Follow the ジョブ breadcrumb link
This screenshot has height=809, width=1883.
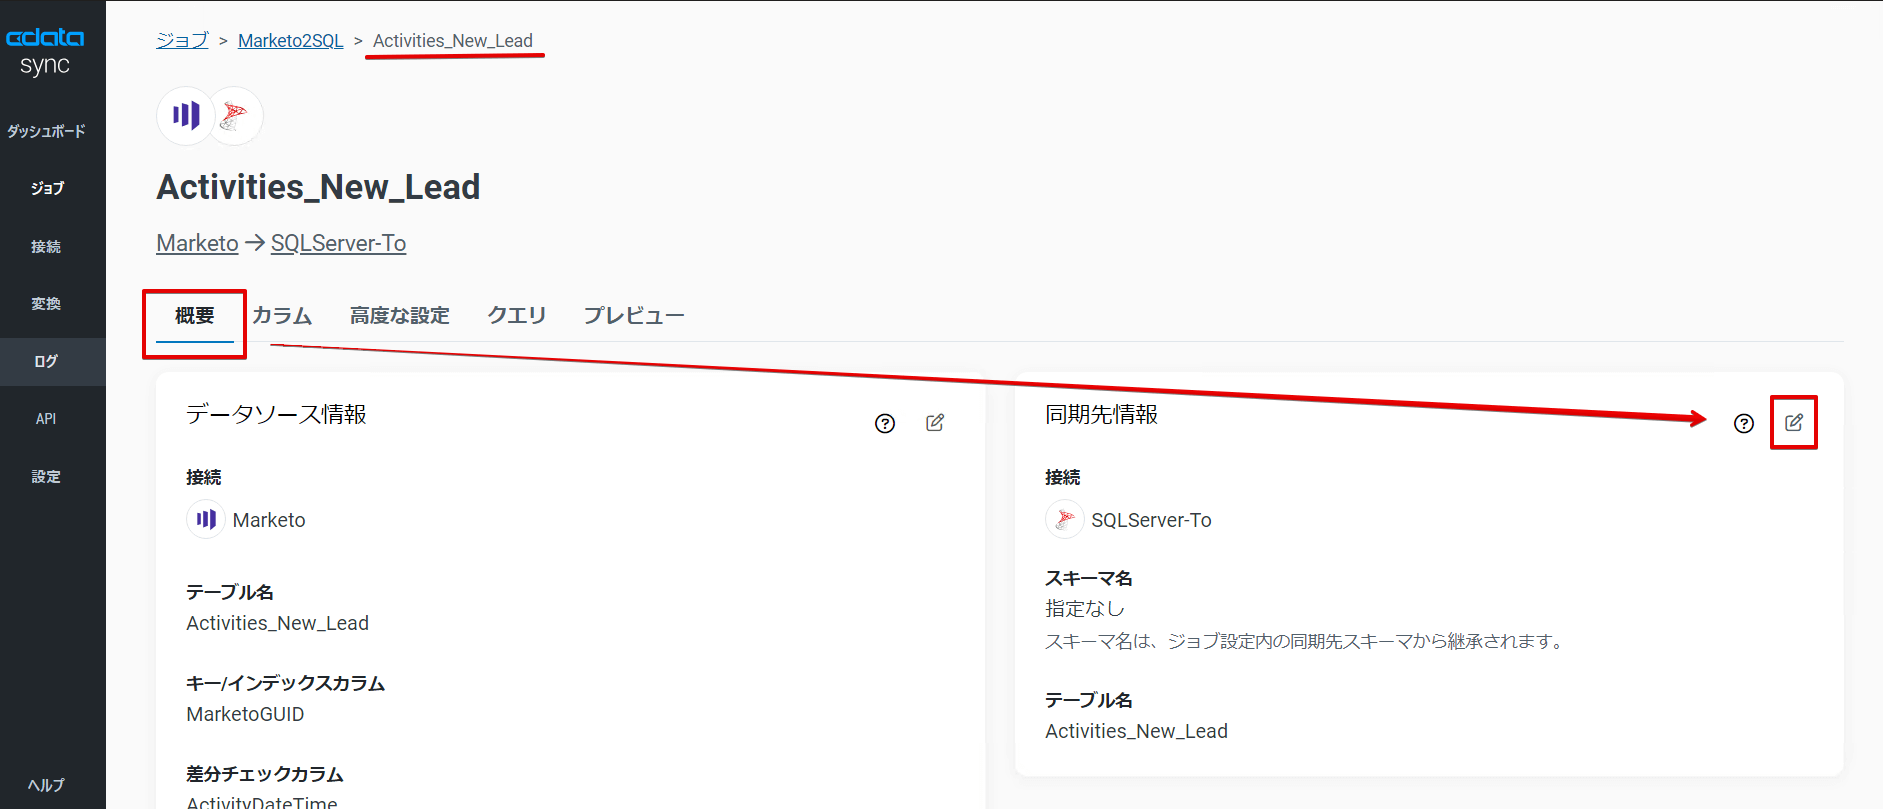click(x=182, y=40)
